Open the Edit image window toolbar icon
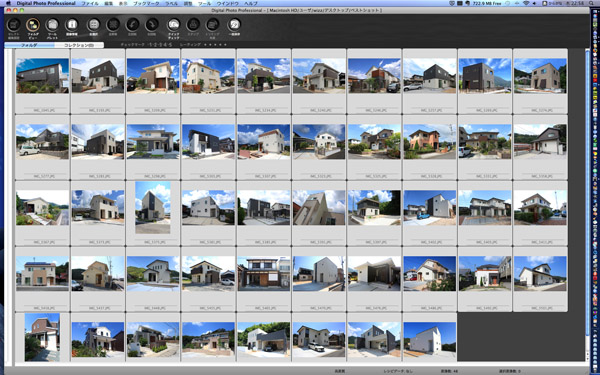The width and height of the screenshot is (600, 375). click(x=14, y=25)
